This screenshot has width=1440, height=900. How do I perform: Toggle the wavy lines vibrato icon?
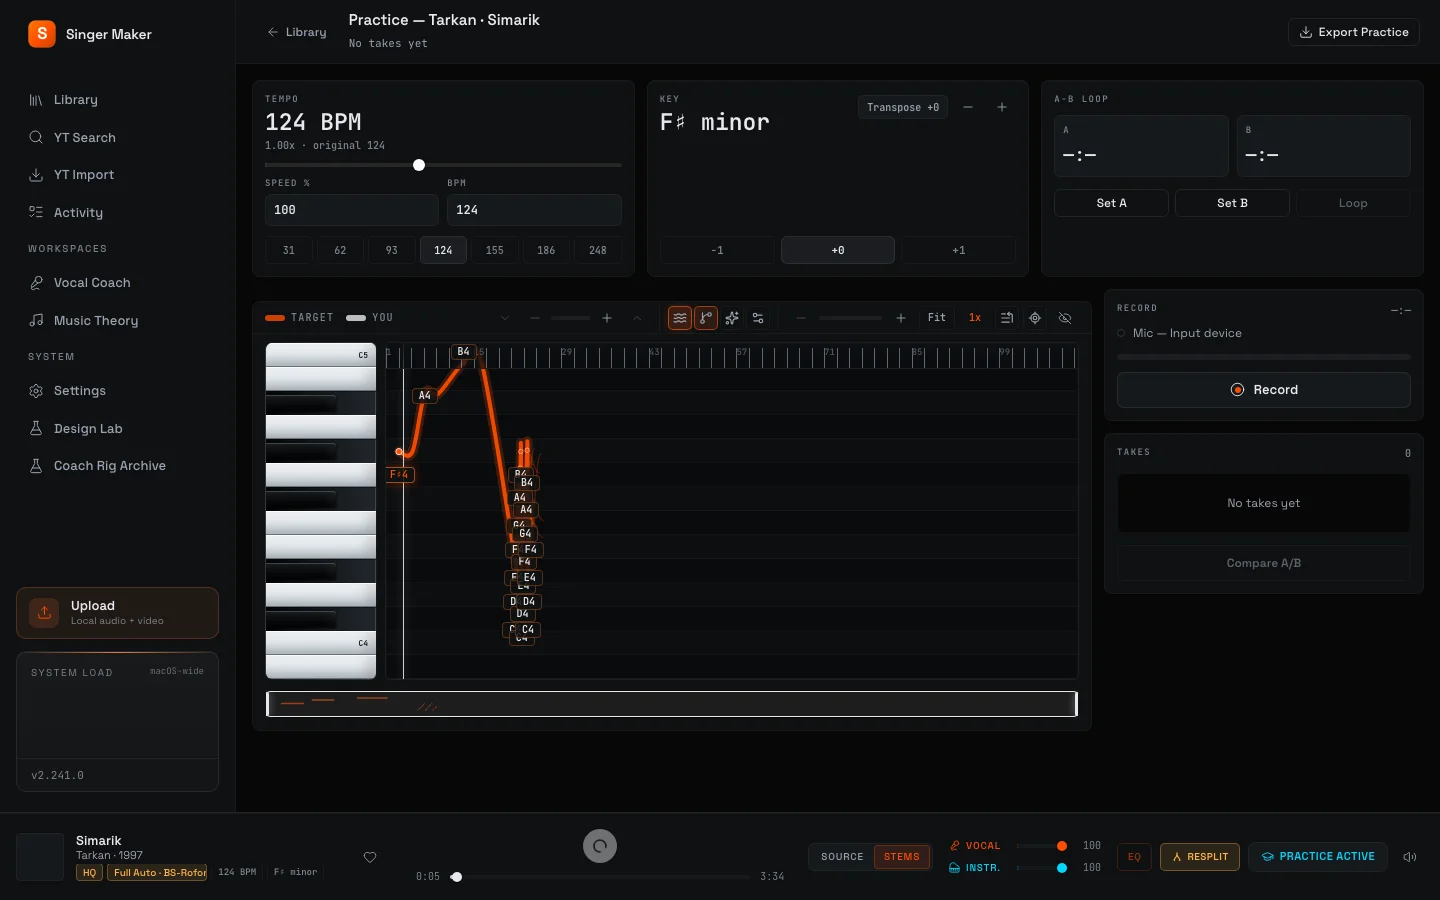tap(680, 318)
